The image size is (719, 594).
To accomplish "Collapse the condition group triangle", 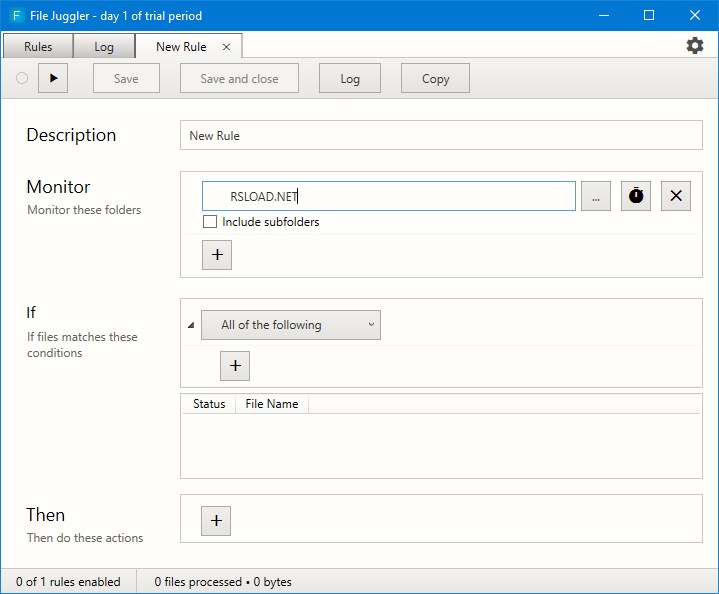I will (x=191, y=325).
